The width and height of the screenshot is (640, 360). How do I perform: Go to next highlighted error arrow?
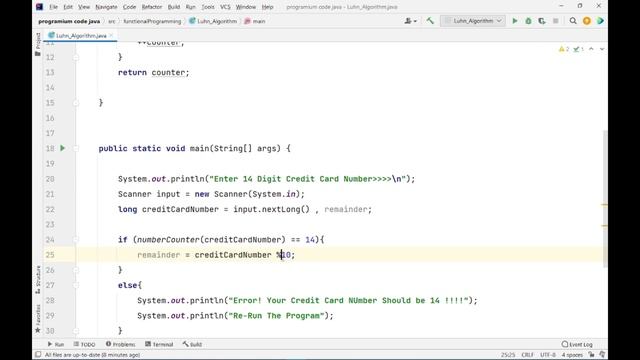602,49
